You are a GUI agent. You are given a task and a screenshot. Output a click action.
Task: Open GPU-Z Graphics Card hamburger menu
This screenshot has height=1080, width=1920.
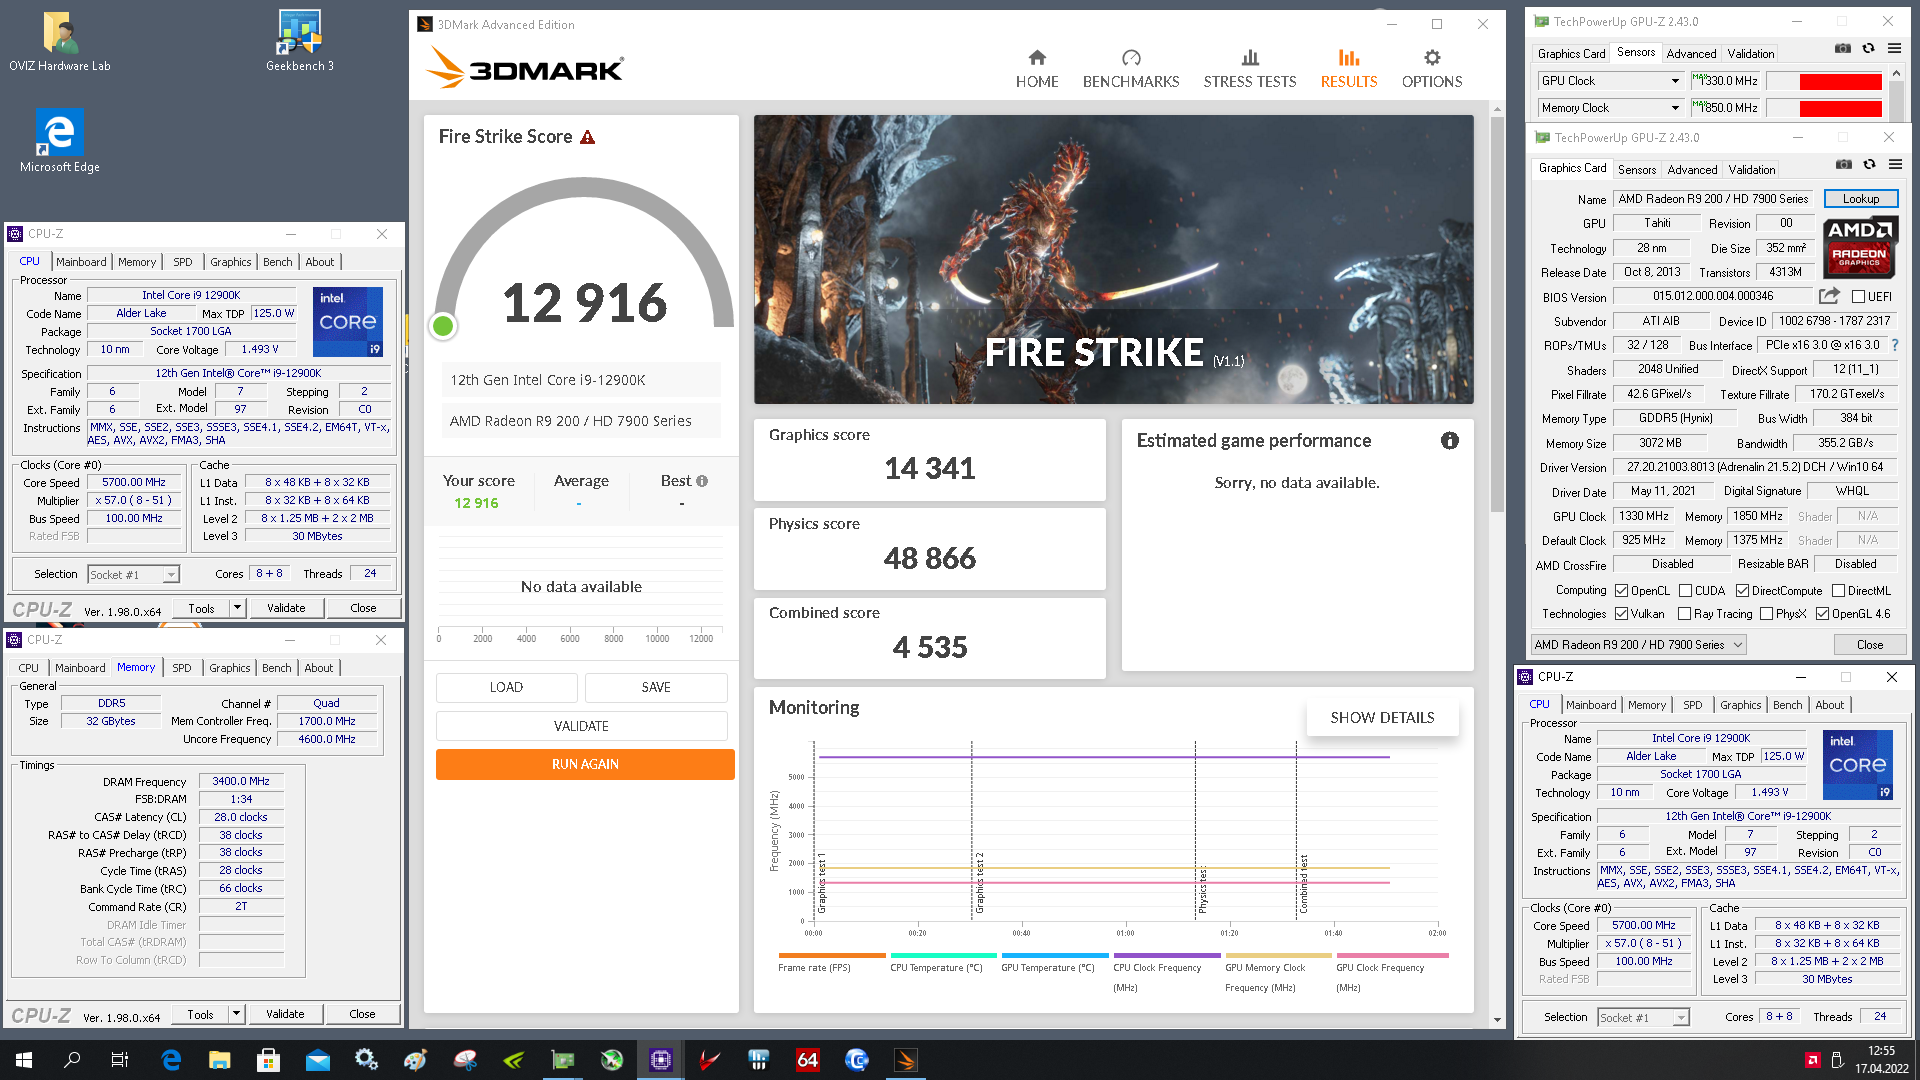tap(1895, 164)
